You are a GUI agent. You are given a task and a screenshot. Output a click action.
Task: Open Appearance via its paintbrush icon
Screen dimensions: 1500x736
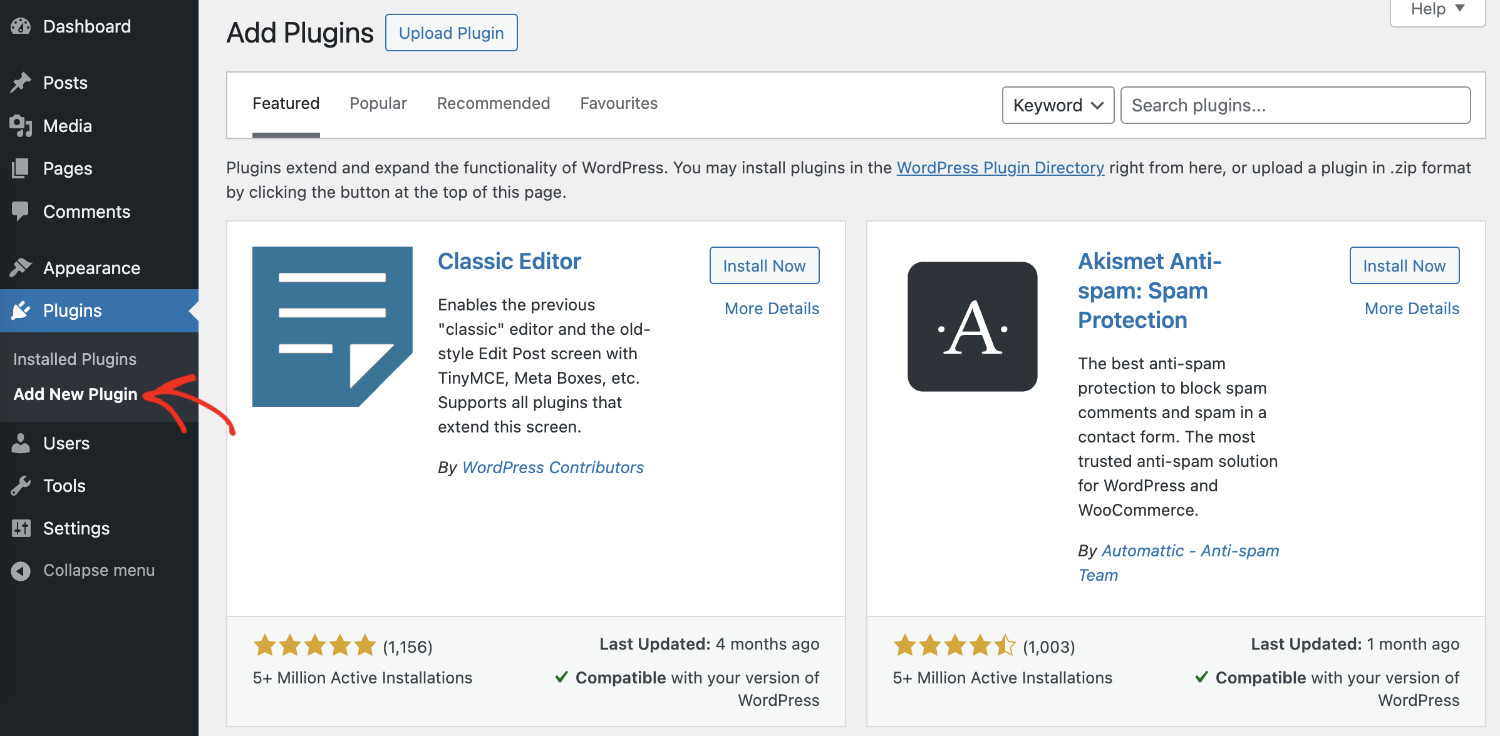(22, 267)
